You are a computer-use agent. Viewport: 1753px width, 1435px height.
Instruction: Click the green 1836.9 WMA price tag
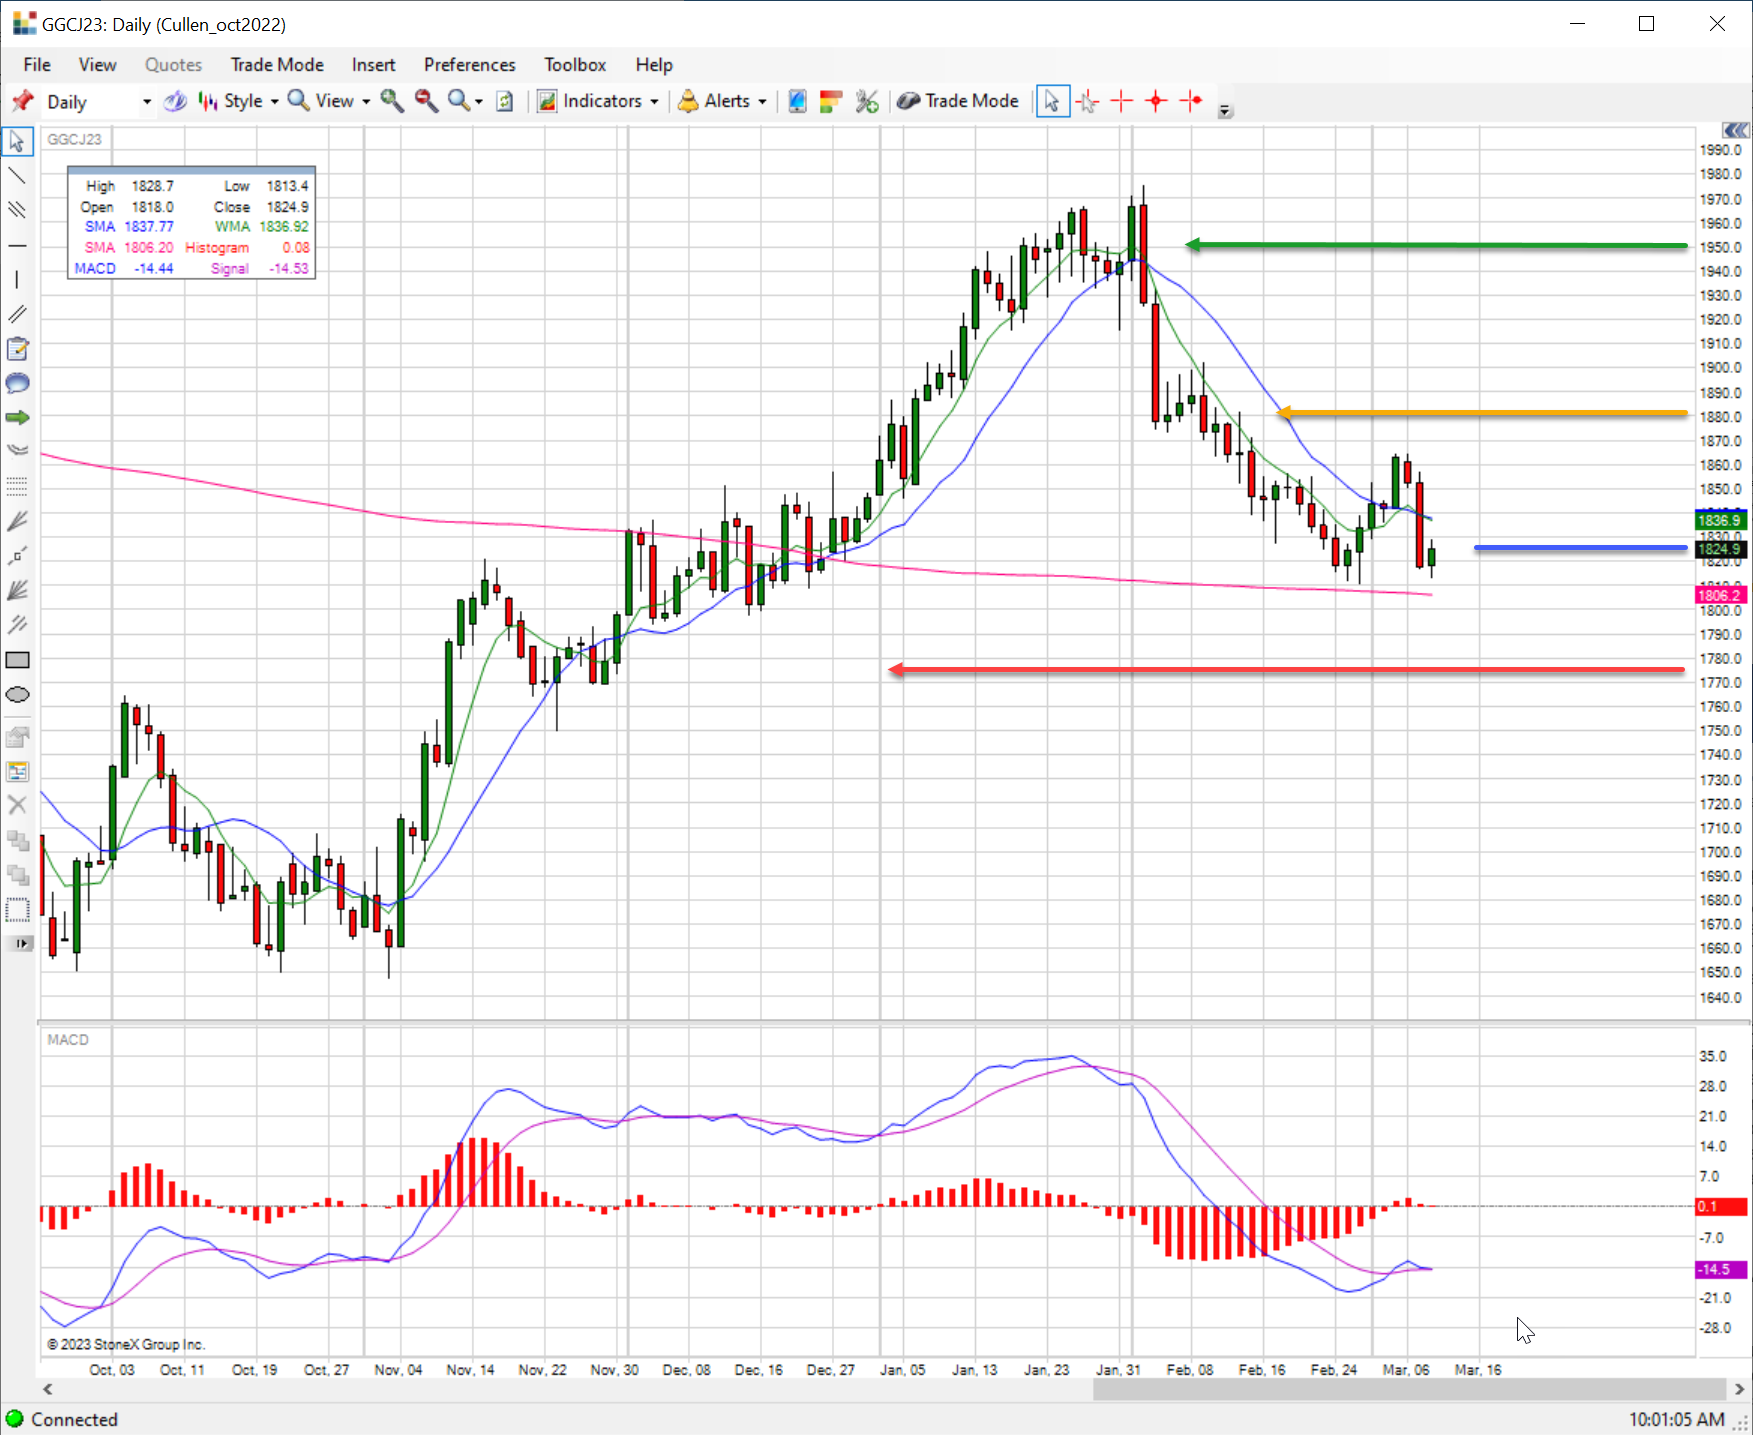pyautogui.click(x=1721, y=520)
